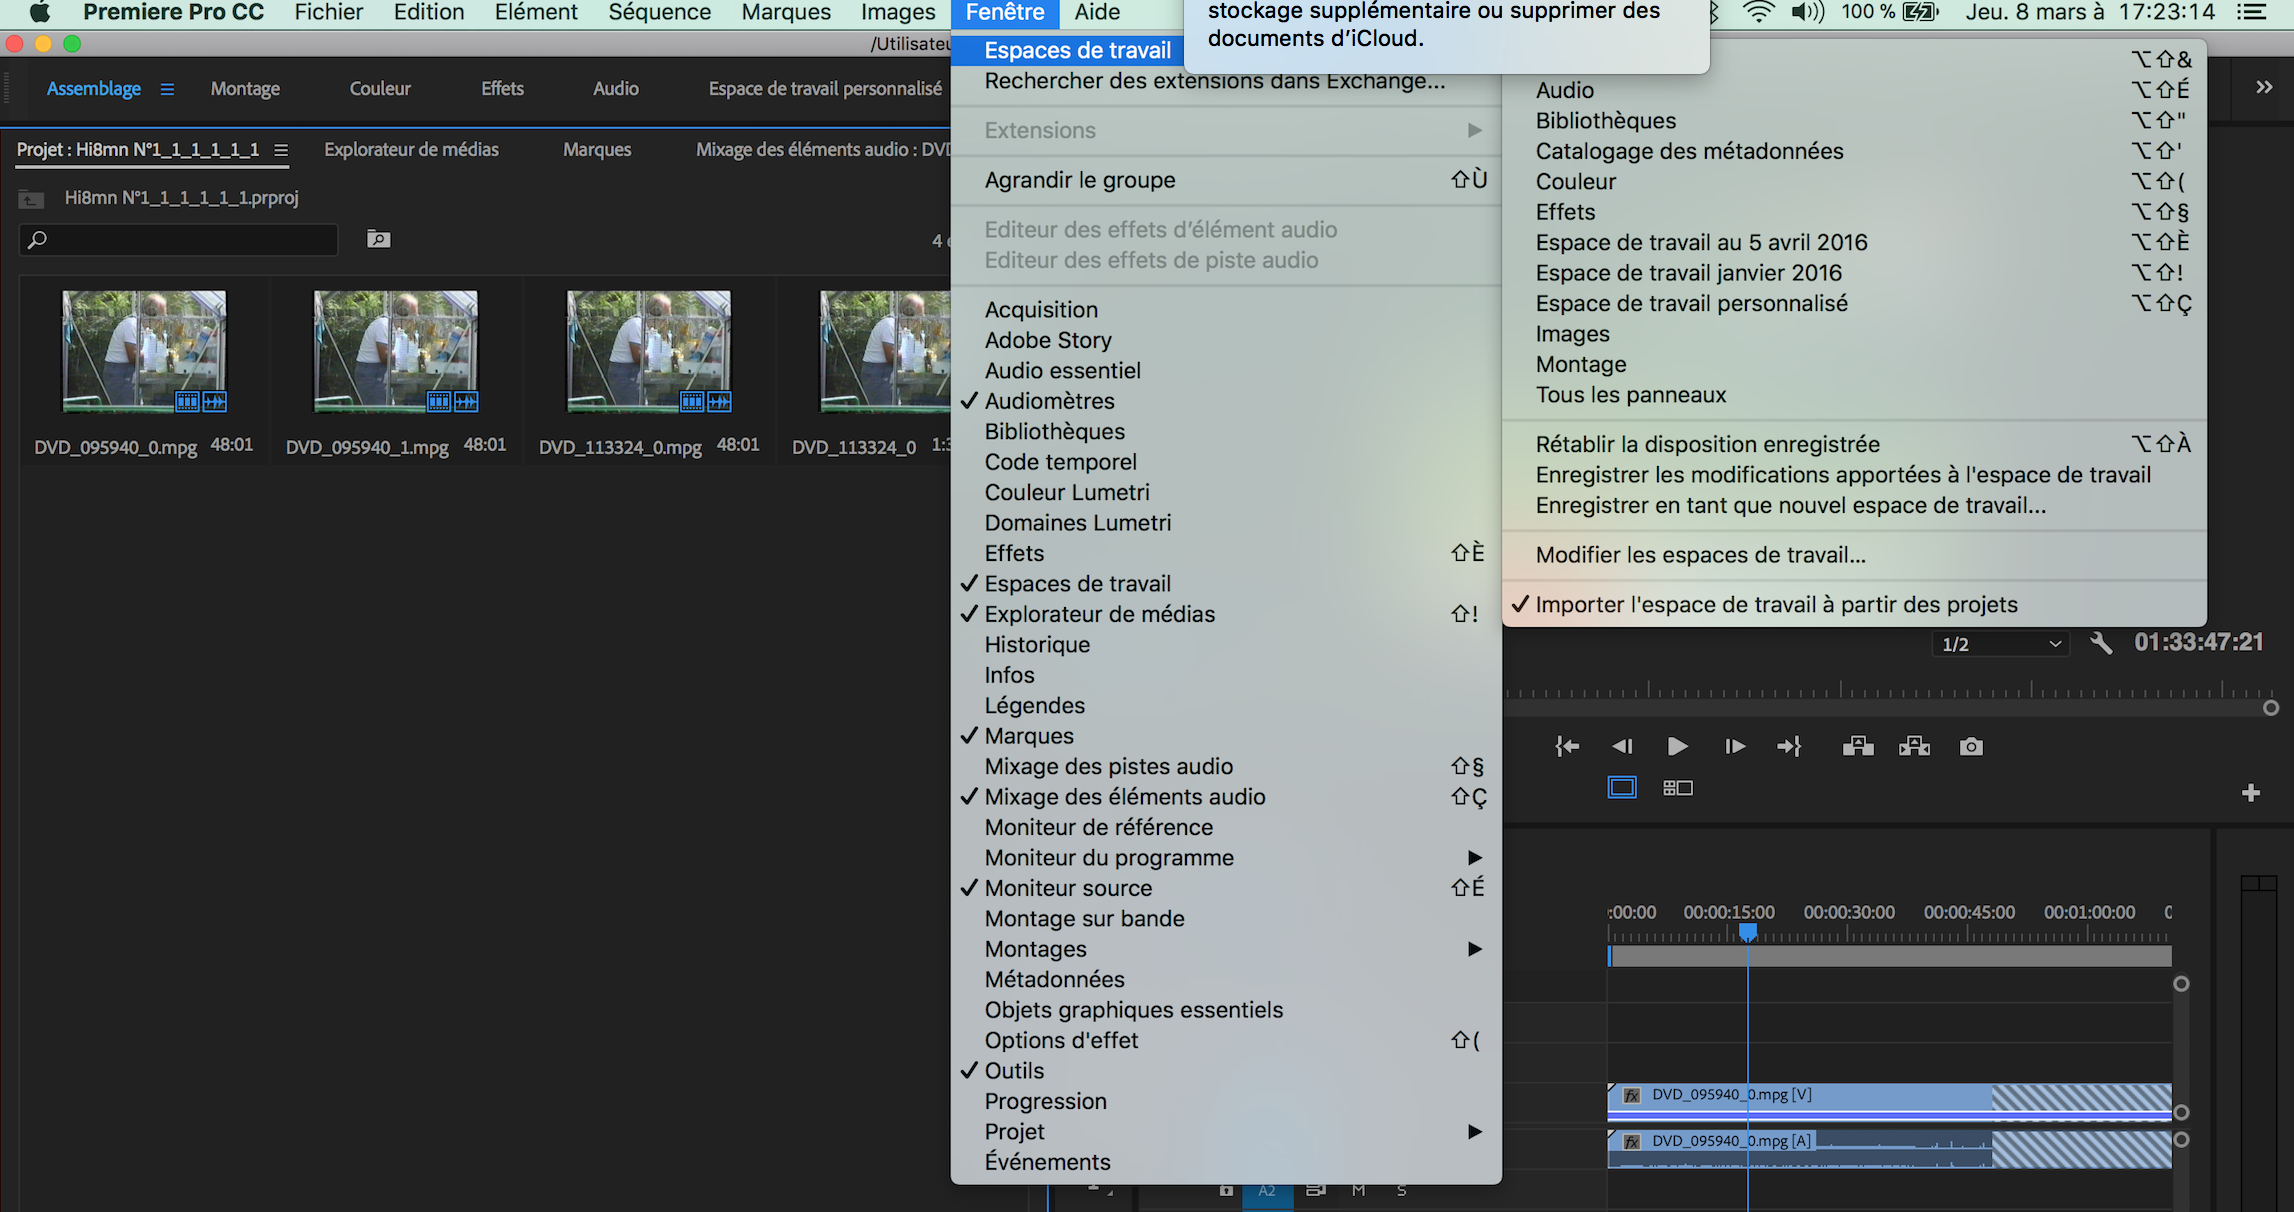Screen dimensions: 2294x1212
Task: Click the program monitor timecode 01:33:47:21
Action: tap(2198, 642)
